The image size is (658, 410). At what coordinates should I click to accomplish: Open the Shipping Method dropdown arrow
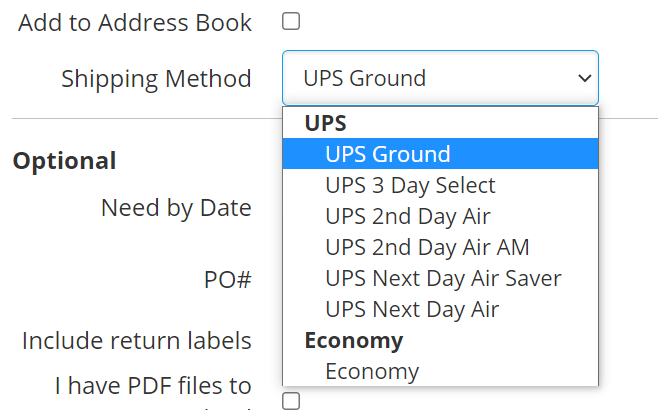[x=584, y=78]
